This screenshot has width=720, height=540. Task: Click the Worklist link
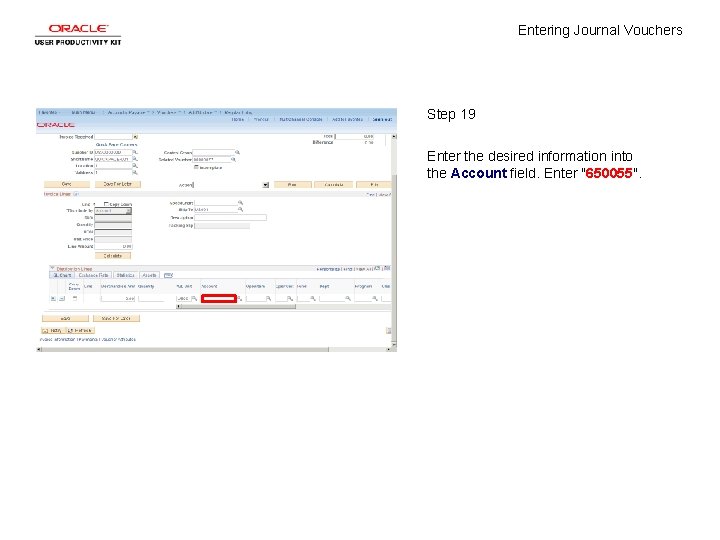(x=261, y=119)
